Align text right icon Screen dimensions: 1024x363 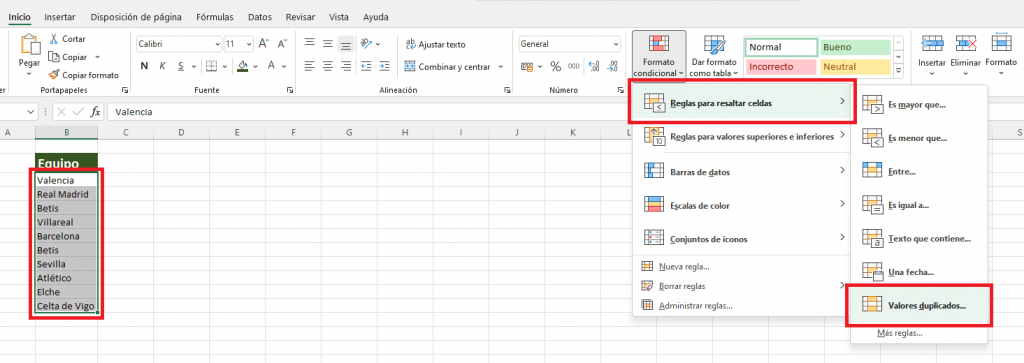pos(346,66)
